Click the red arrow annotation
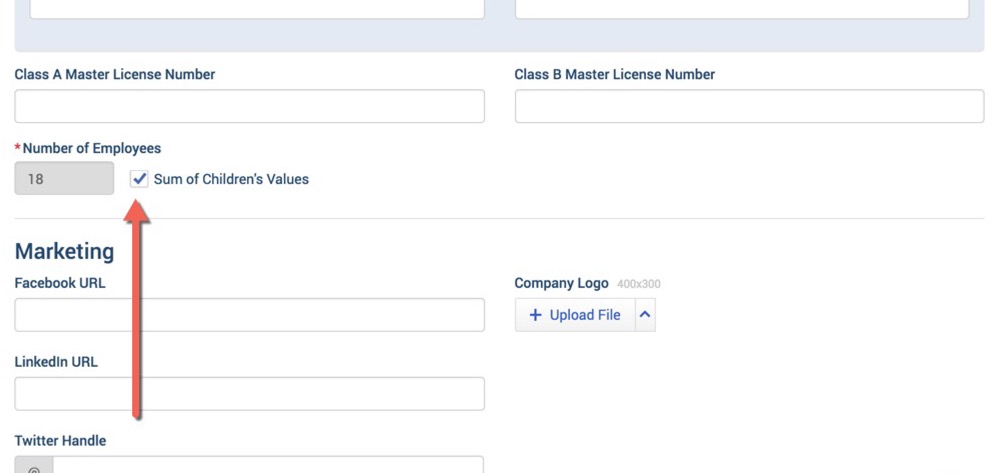 coord(137,309)
